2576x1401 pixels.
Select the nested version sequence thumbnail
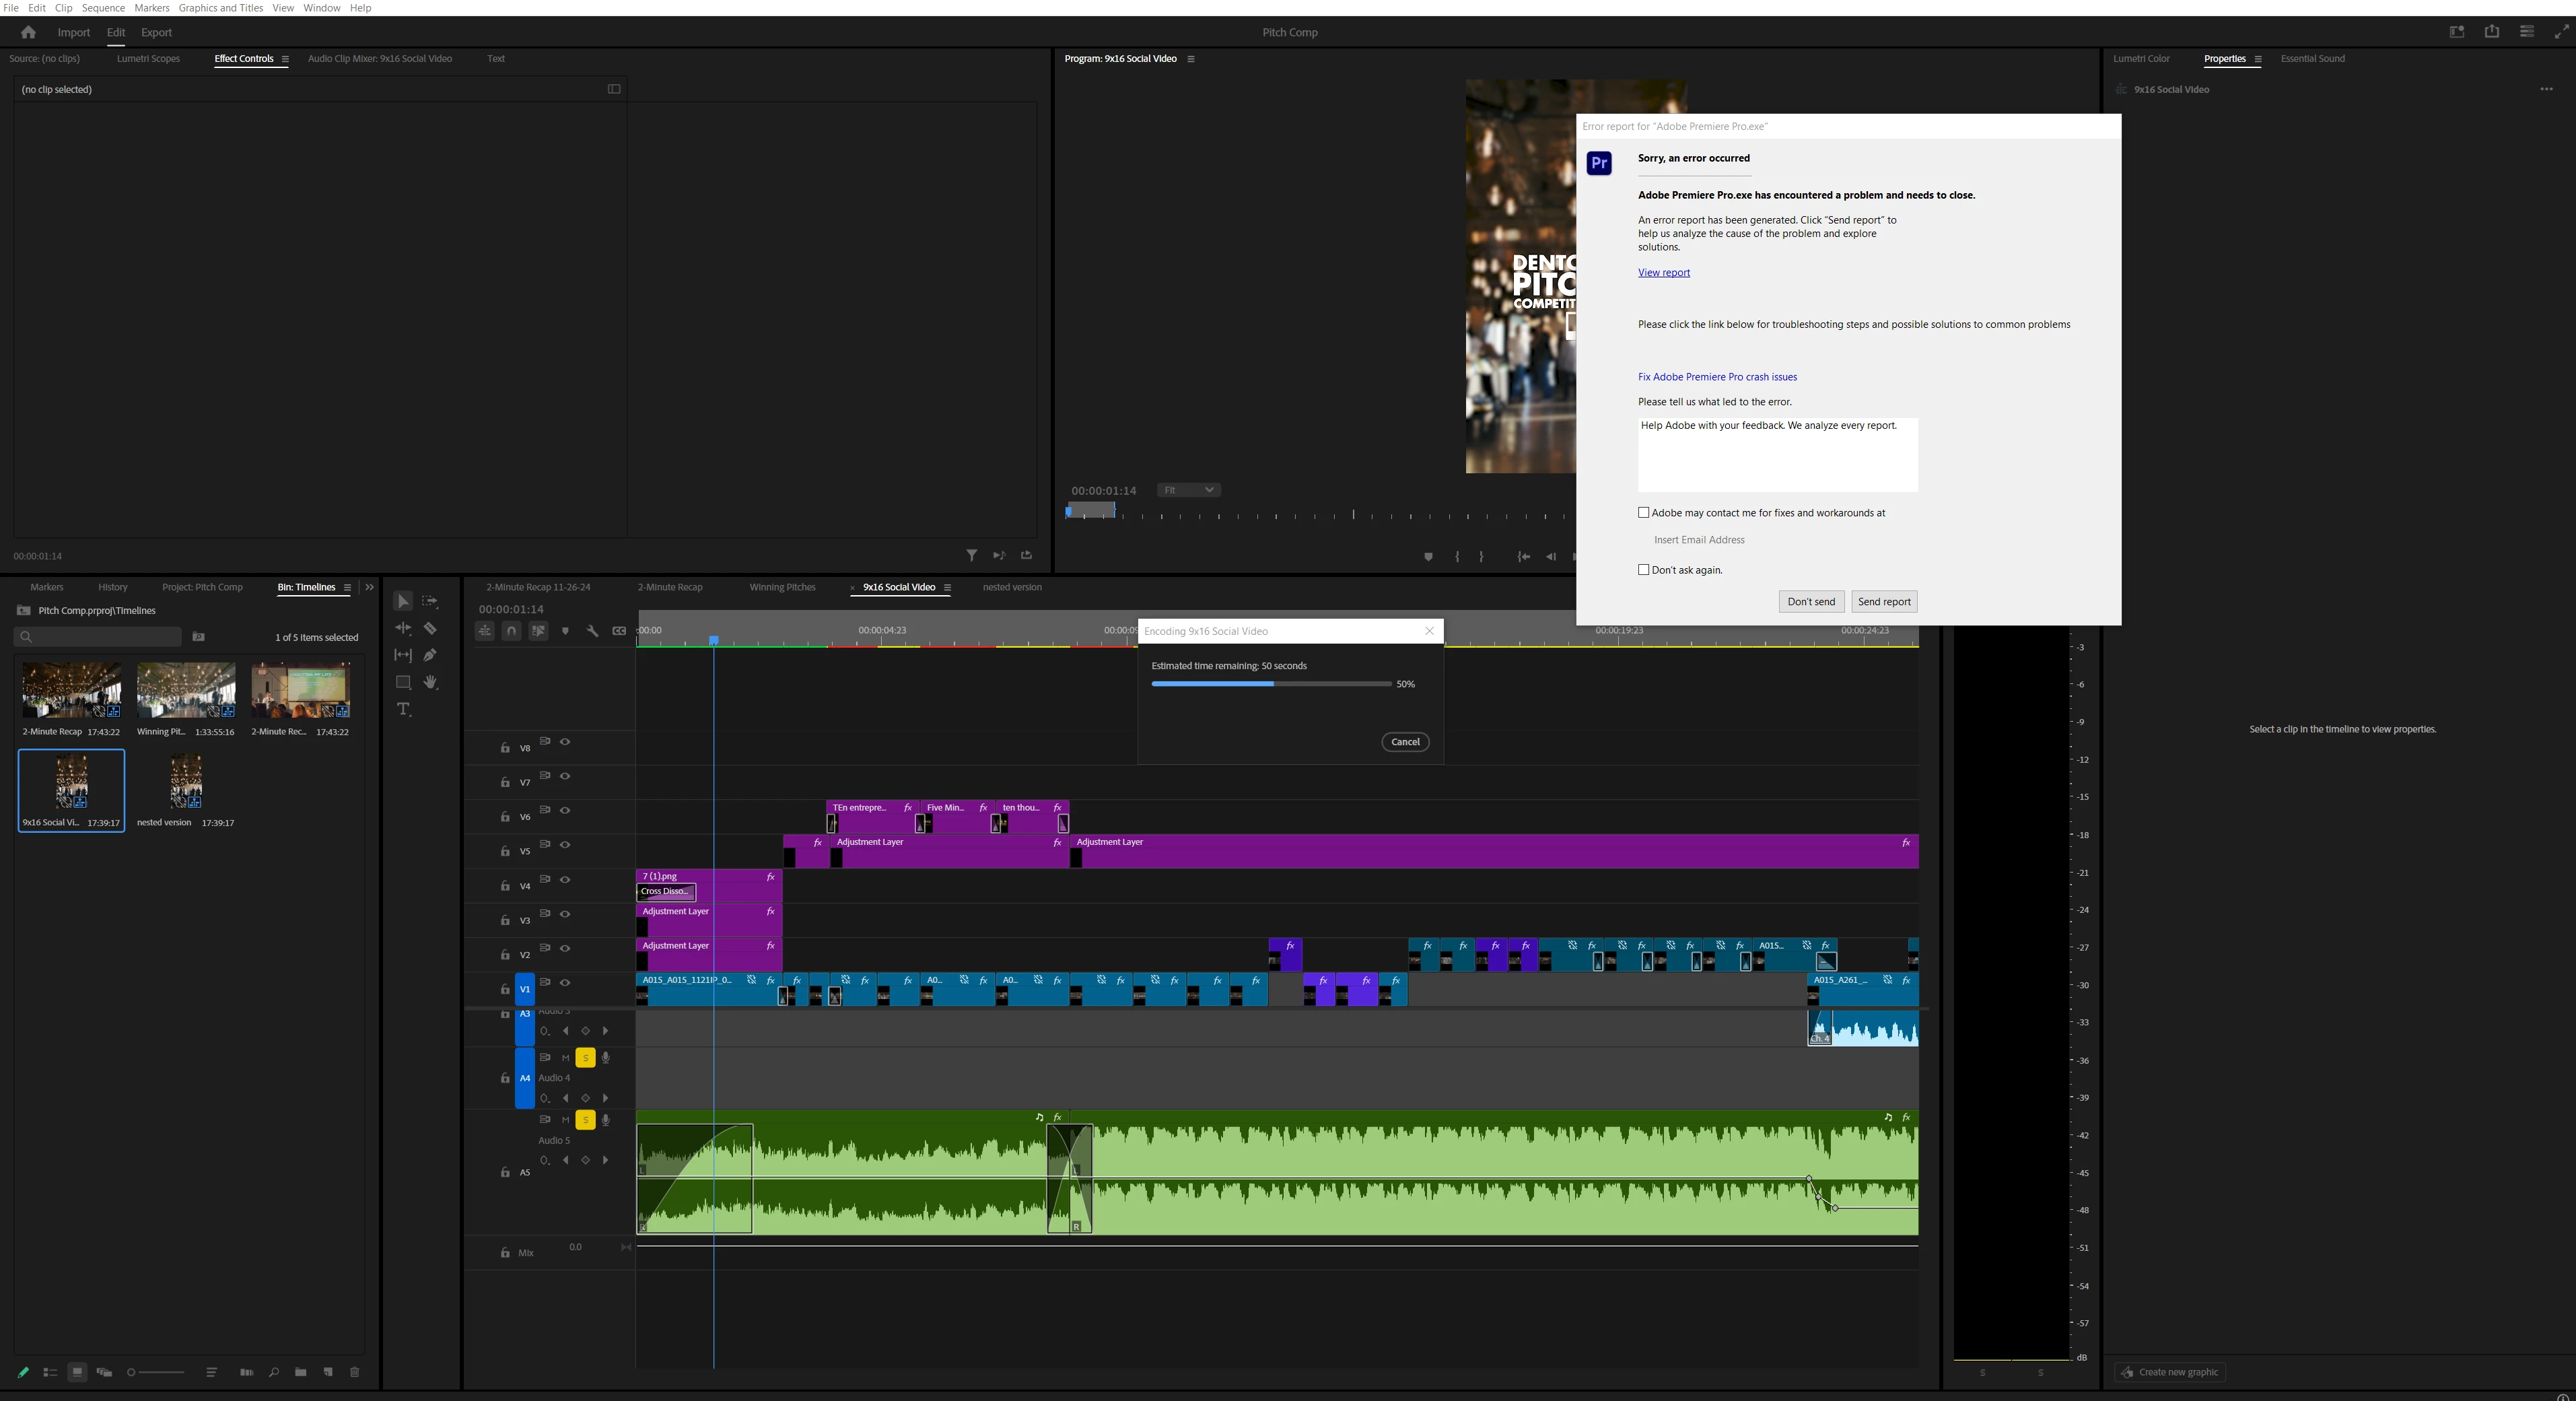[x=186, y=782]
